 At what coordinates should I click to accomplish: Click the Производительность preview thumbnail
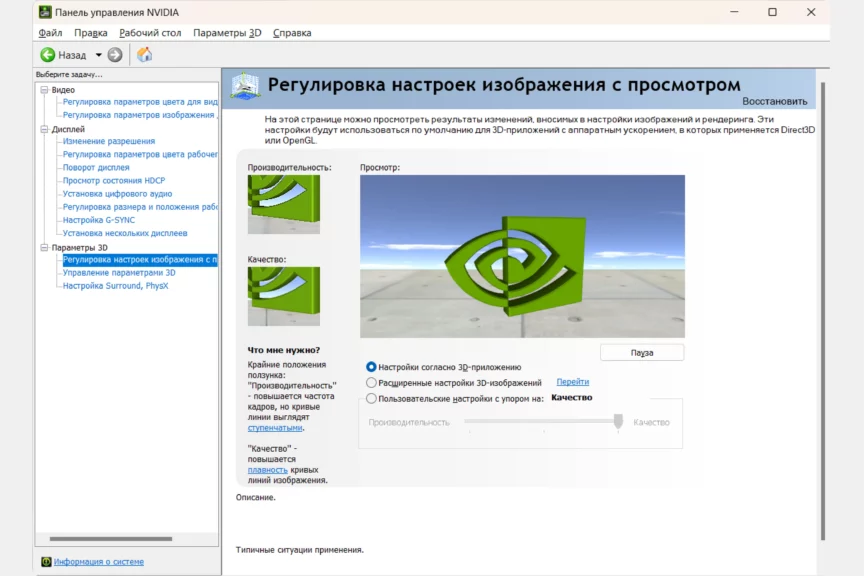pos(284,204)
